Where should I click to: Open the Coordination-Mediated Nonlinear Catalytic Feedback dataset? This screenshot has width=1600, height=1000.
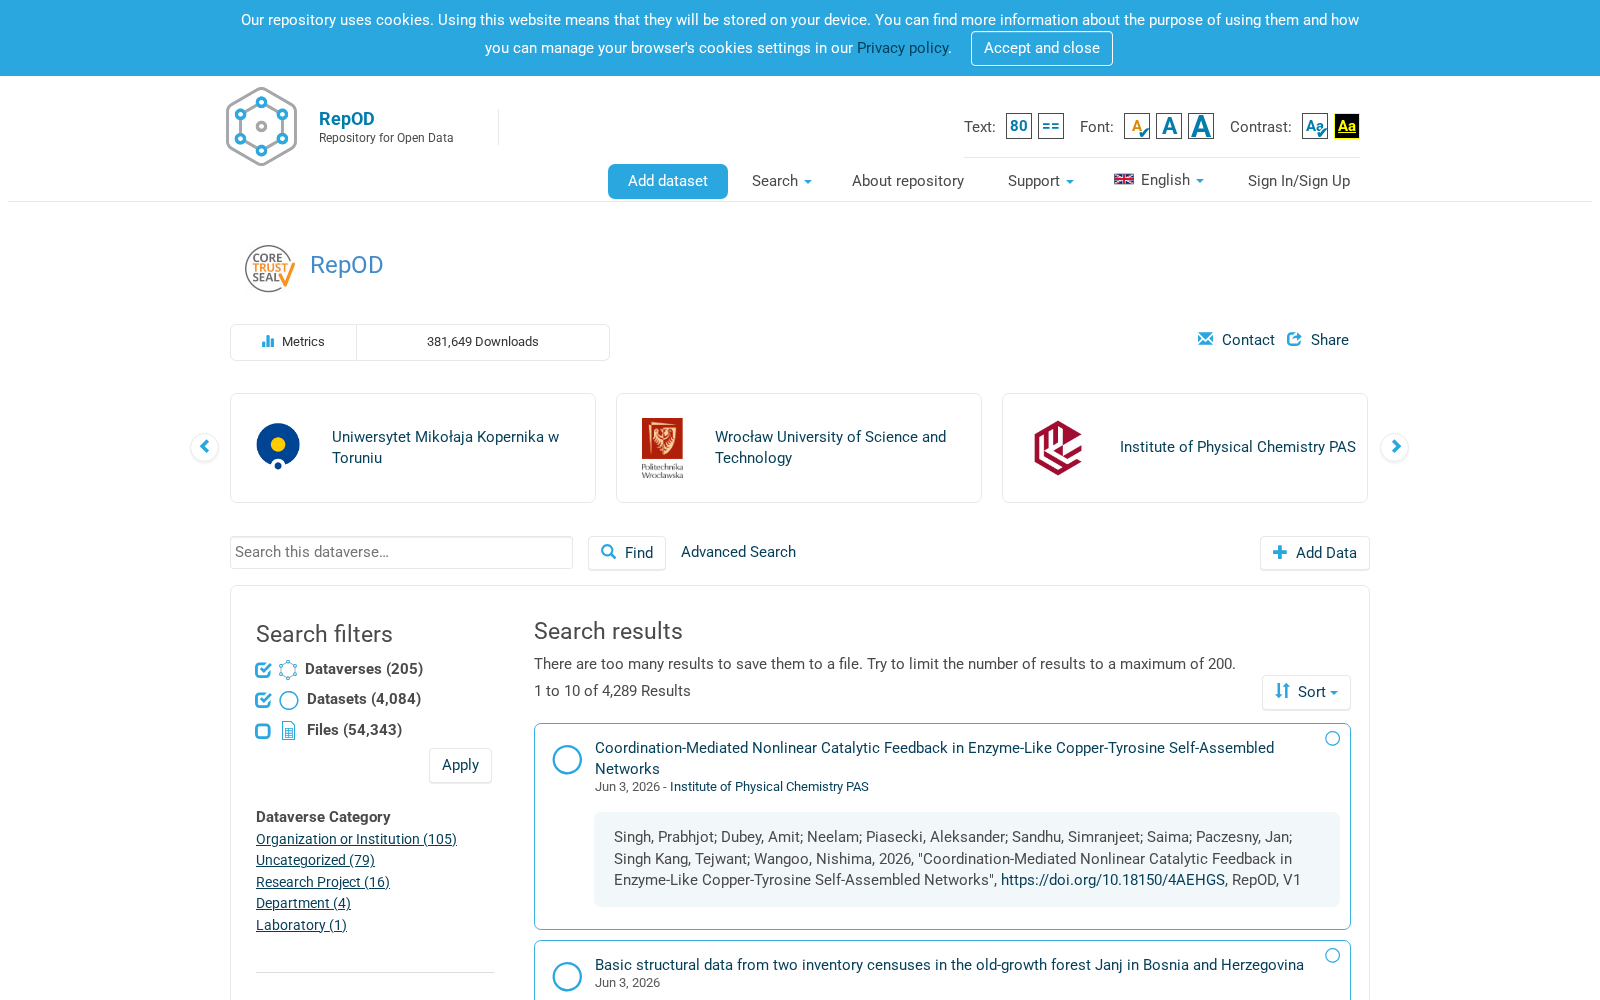934,758
